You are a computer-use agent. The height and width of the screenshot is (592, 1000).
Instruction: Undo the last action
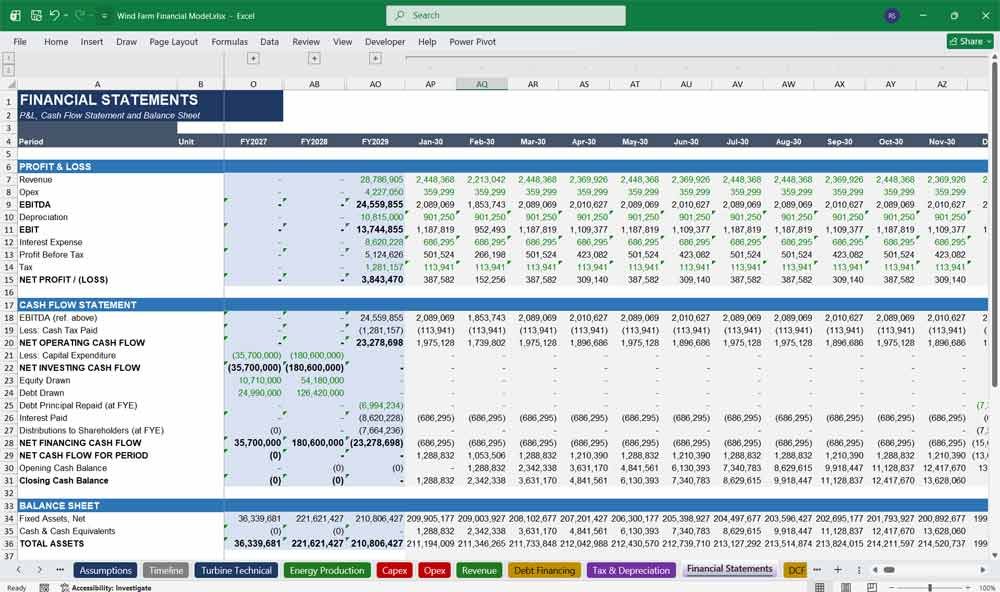[54, 15]
